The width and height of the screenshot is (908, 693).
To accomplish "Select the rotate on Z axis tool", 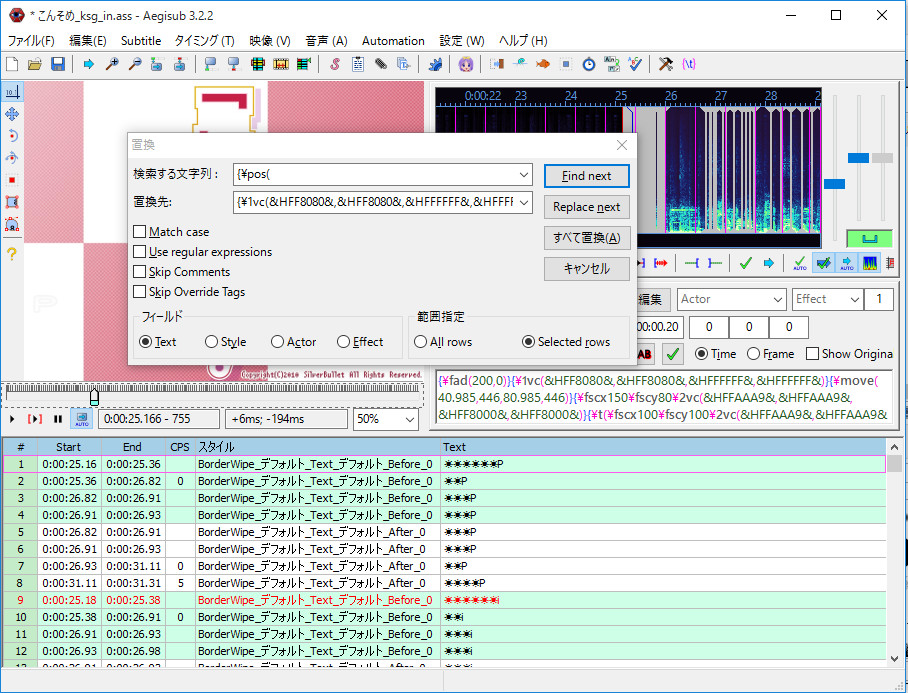I will click(x=12, y=136).
